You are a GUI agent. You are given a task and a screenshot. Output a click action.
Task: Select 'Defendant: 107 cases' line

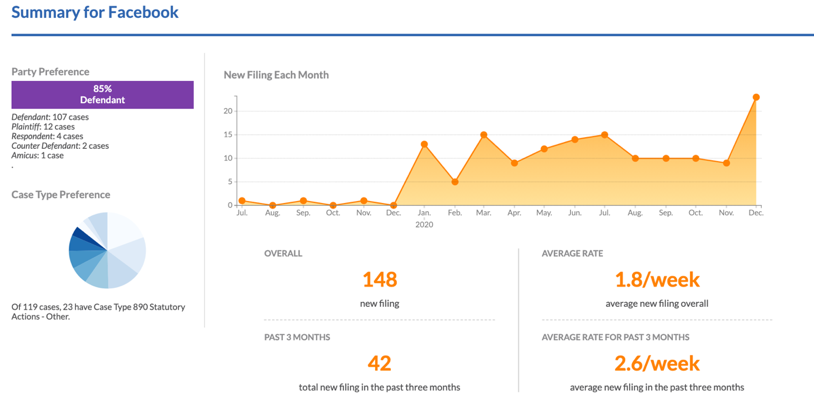(x=50, y=117)
